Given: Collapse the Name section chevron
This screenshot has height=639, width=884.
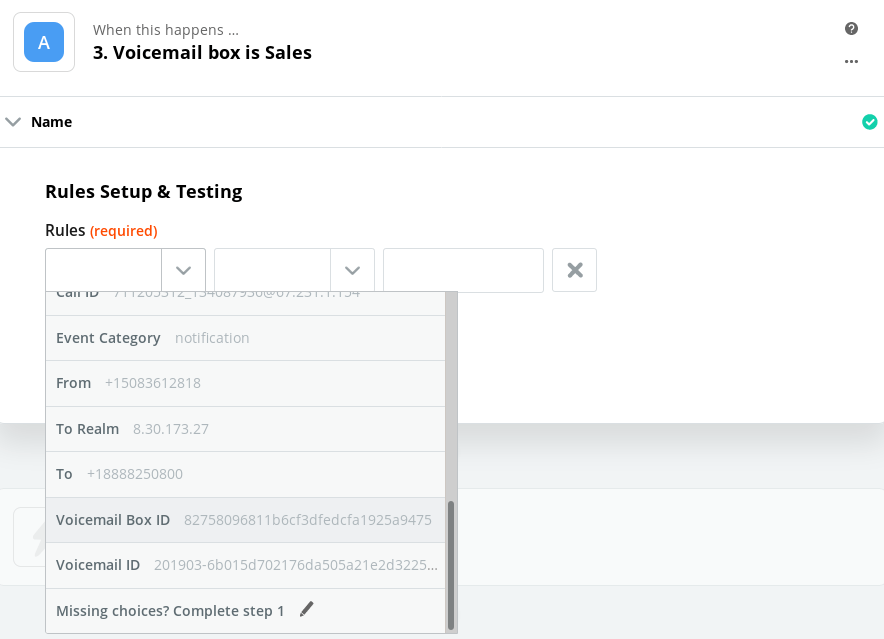Looking at the screenshot, I should click(x=13, y=122).
